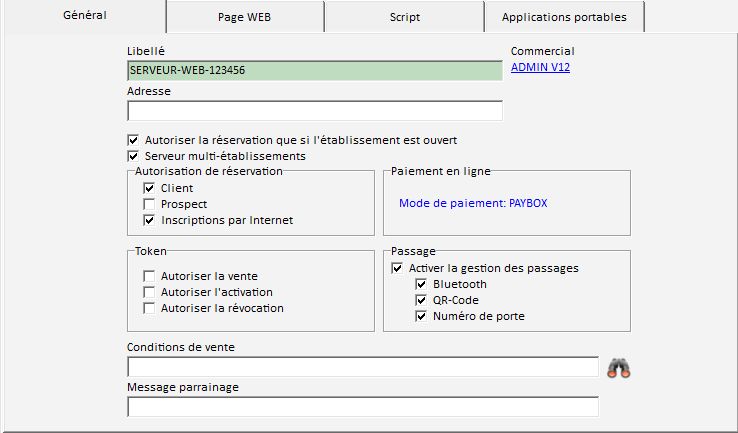Switch to the Général tab

tap(85, 15)
